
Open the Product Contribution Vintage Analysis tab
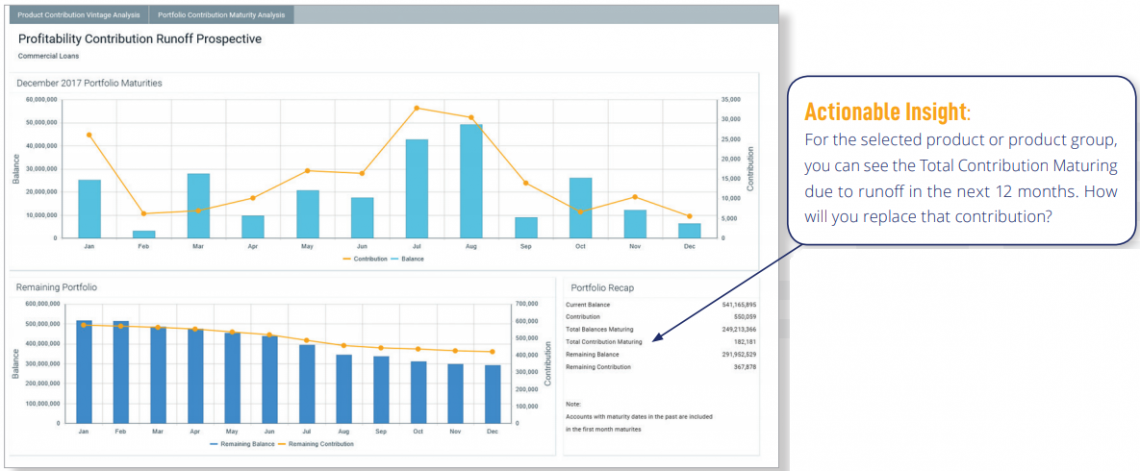point(79,15)
